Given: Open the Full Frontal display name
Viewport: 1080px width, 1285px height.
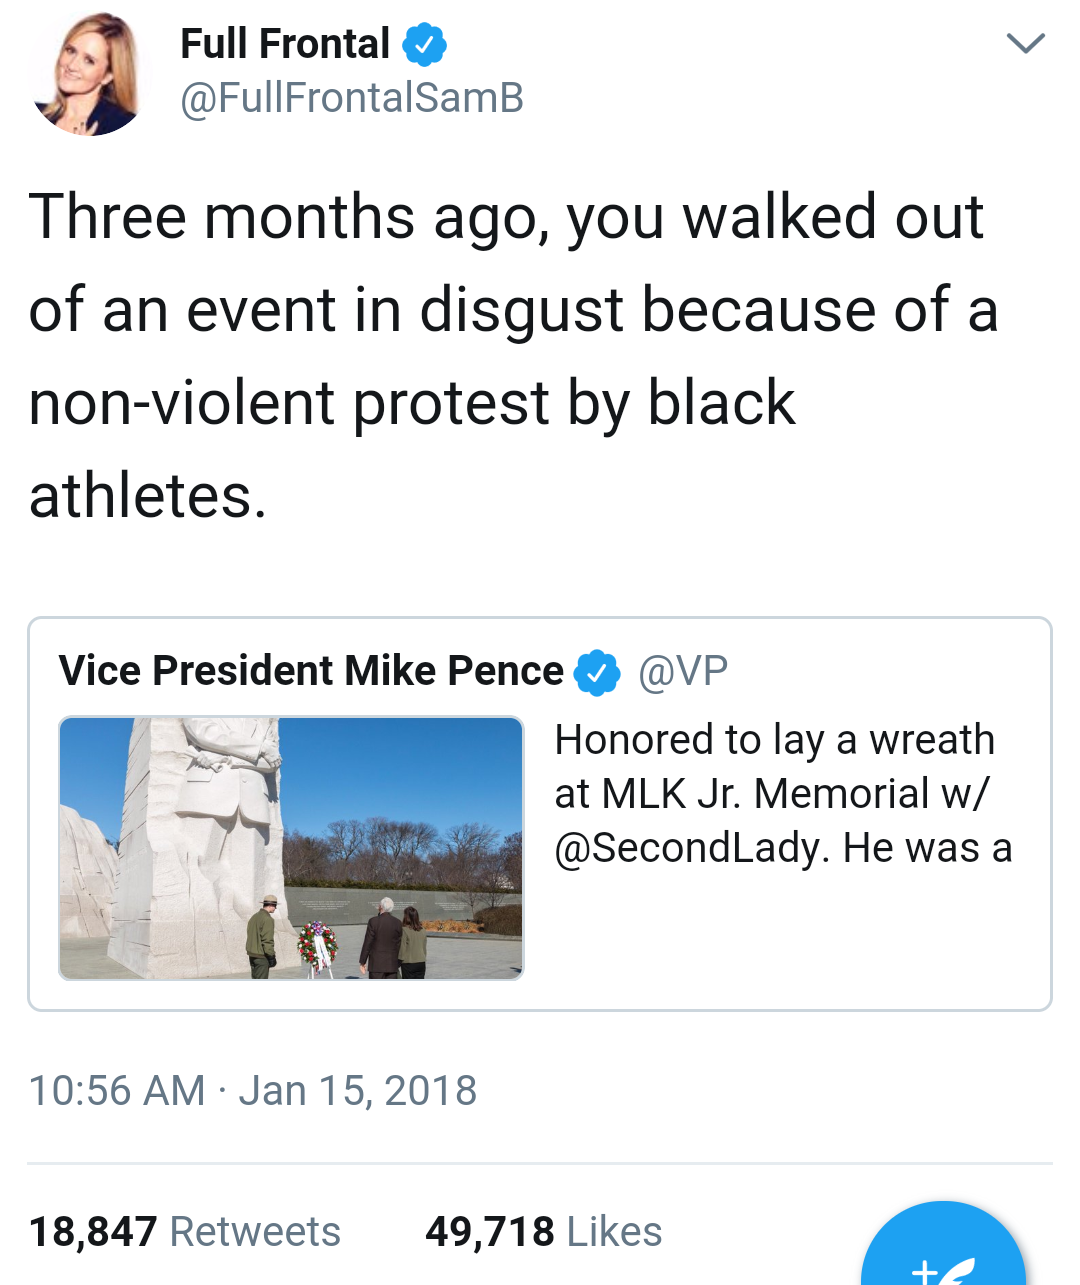Looking at the screenshot, I should [x=285, y=44].
